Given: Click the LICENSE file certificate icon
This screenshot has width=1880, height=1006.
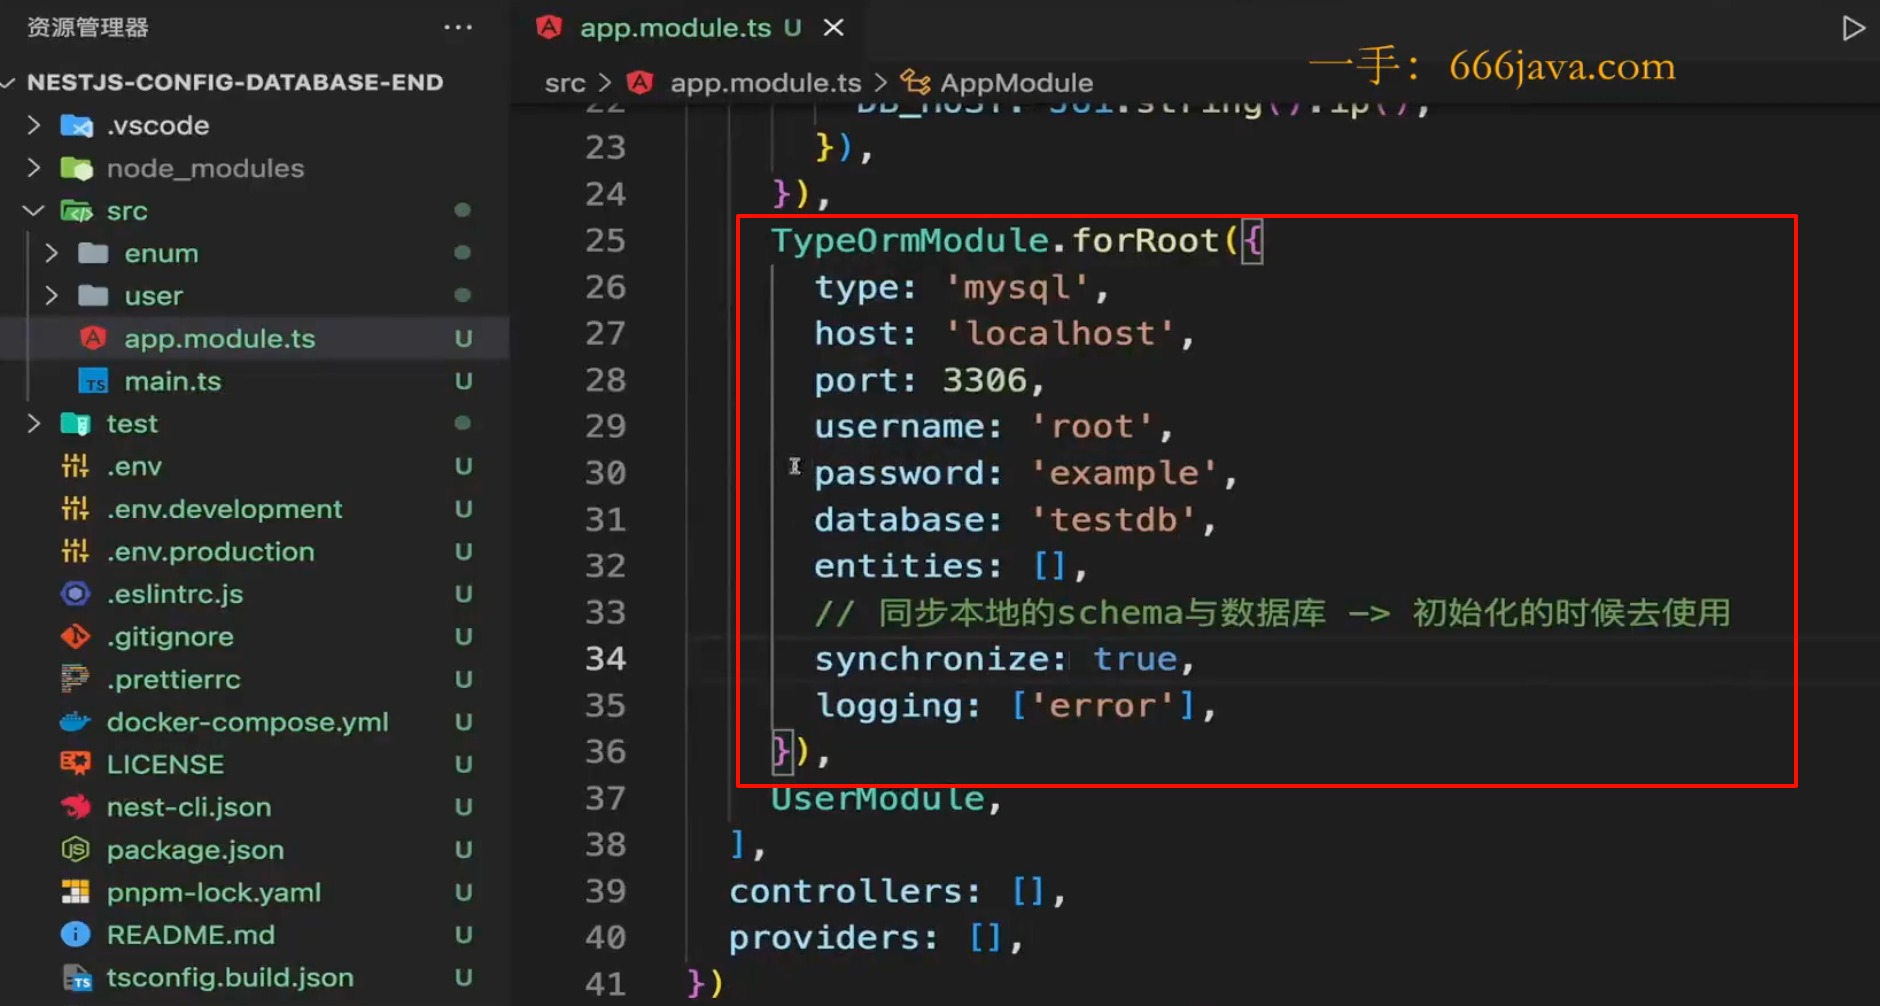Looking at the screenshot, I should pyautogui.click(x=75, y=764).
